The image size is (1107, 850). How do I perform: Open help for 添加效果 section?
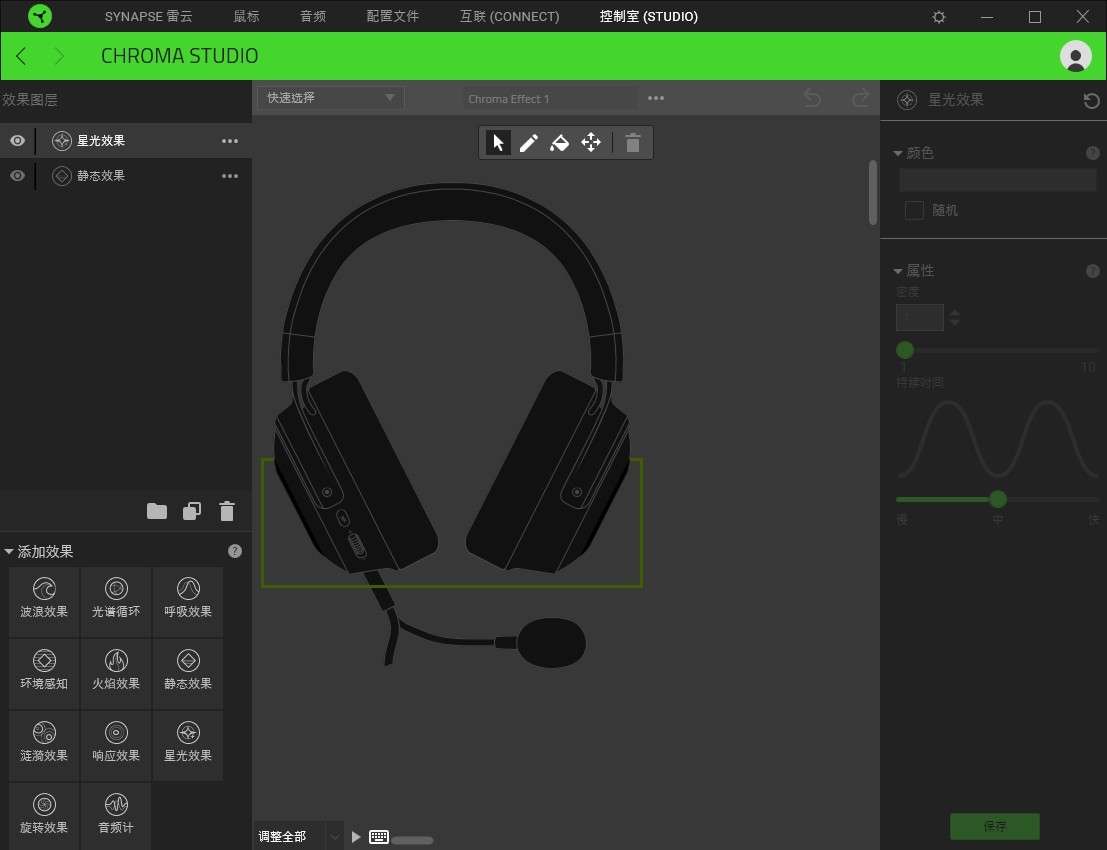click(x=235, y=551)
